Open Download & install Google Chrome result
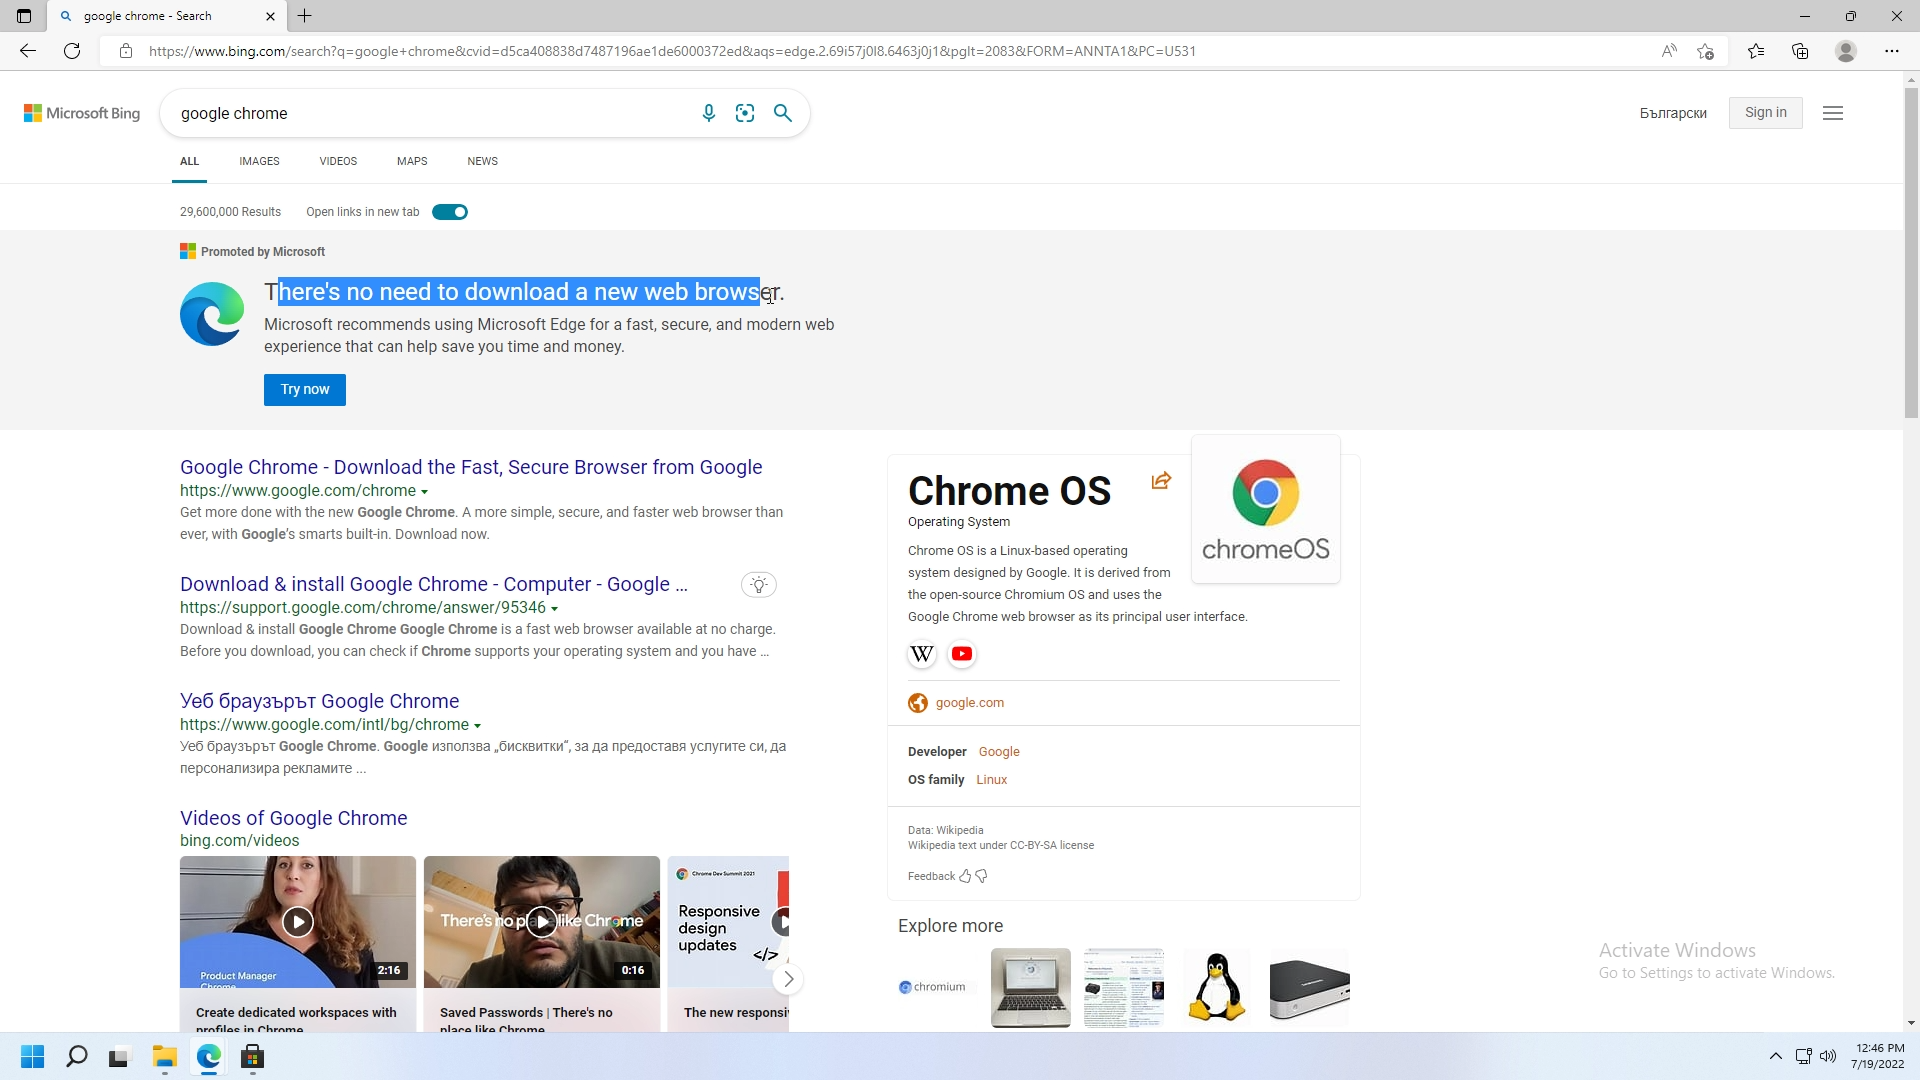 pyautogui.click(x=434, y=584)
